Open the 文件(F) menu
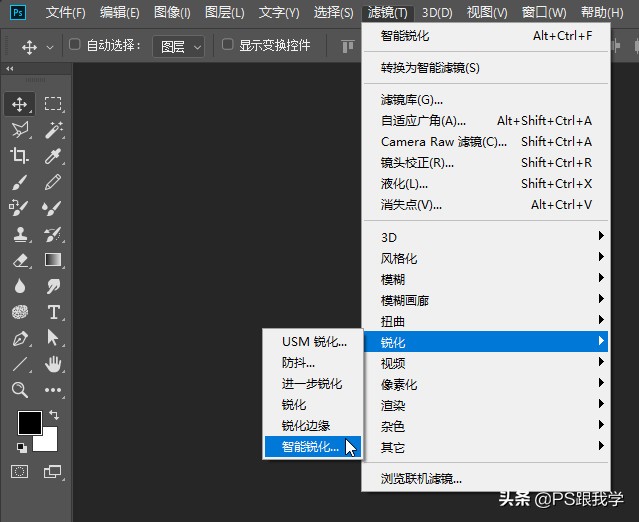Screen dimensions: 639x522 66,13
